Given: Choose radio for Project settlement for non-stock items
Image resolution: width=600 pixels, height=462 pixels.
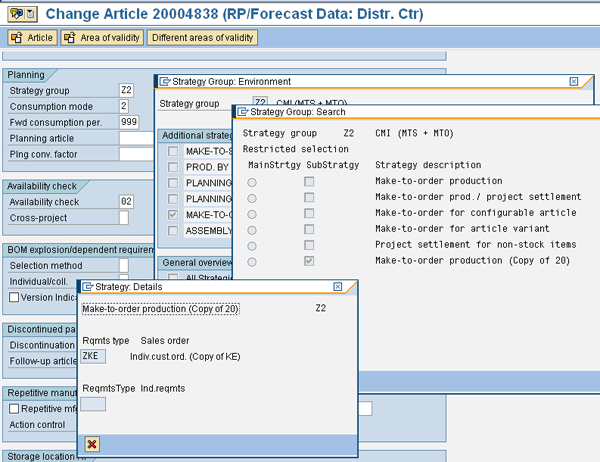Looking at the screenshot, I should tap(252, 245).
